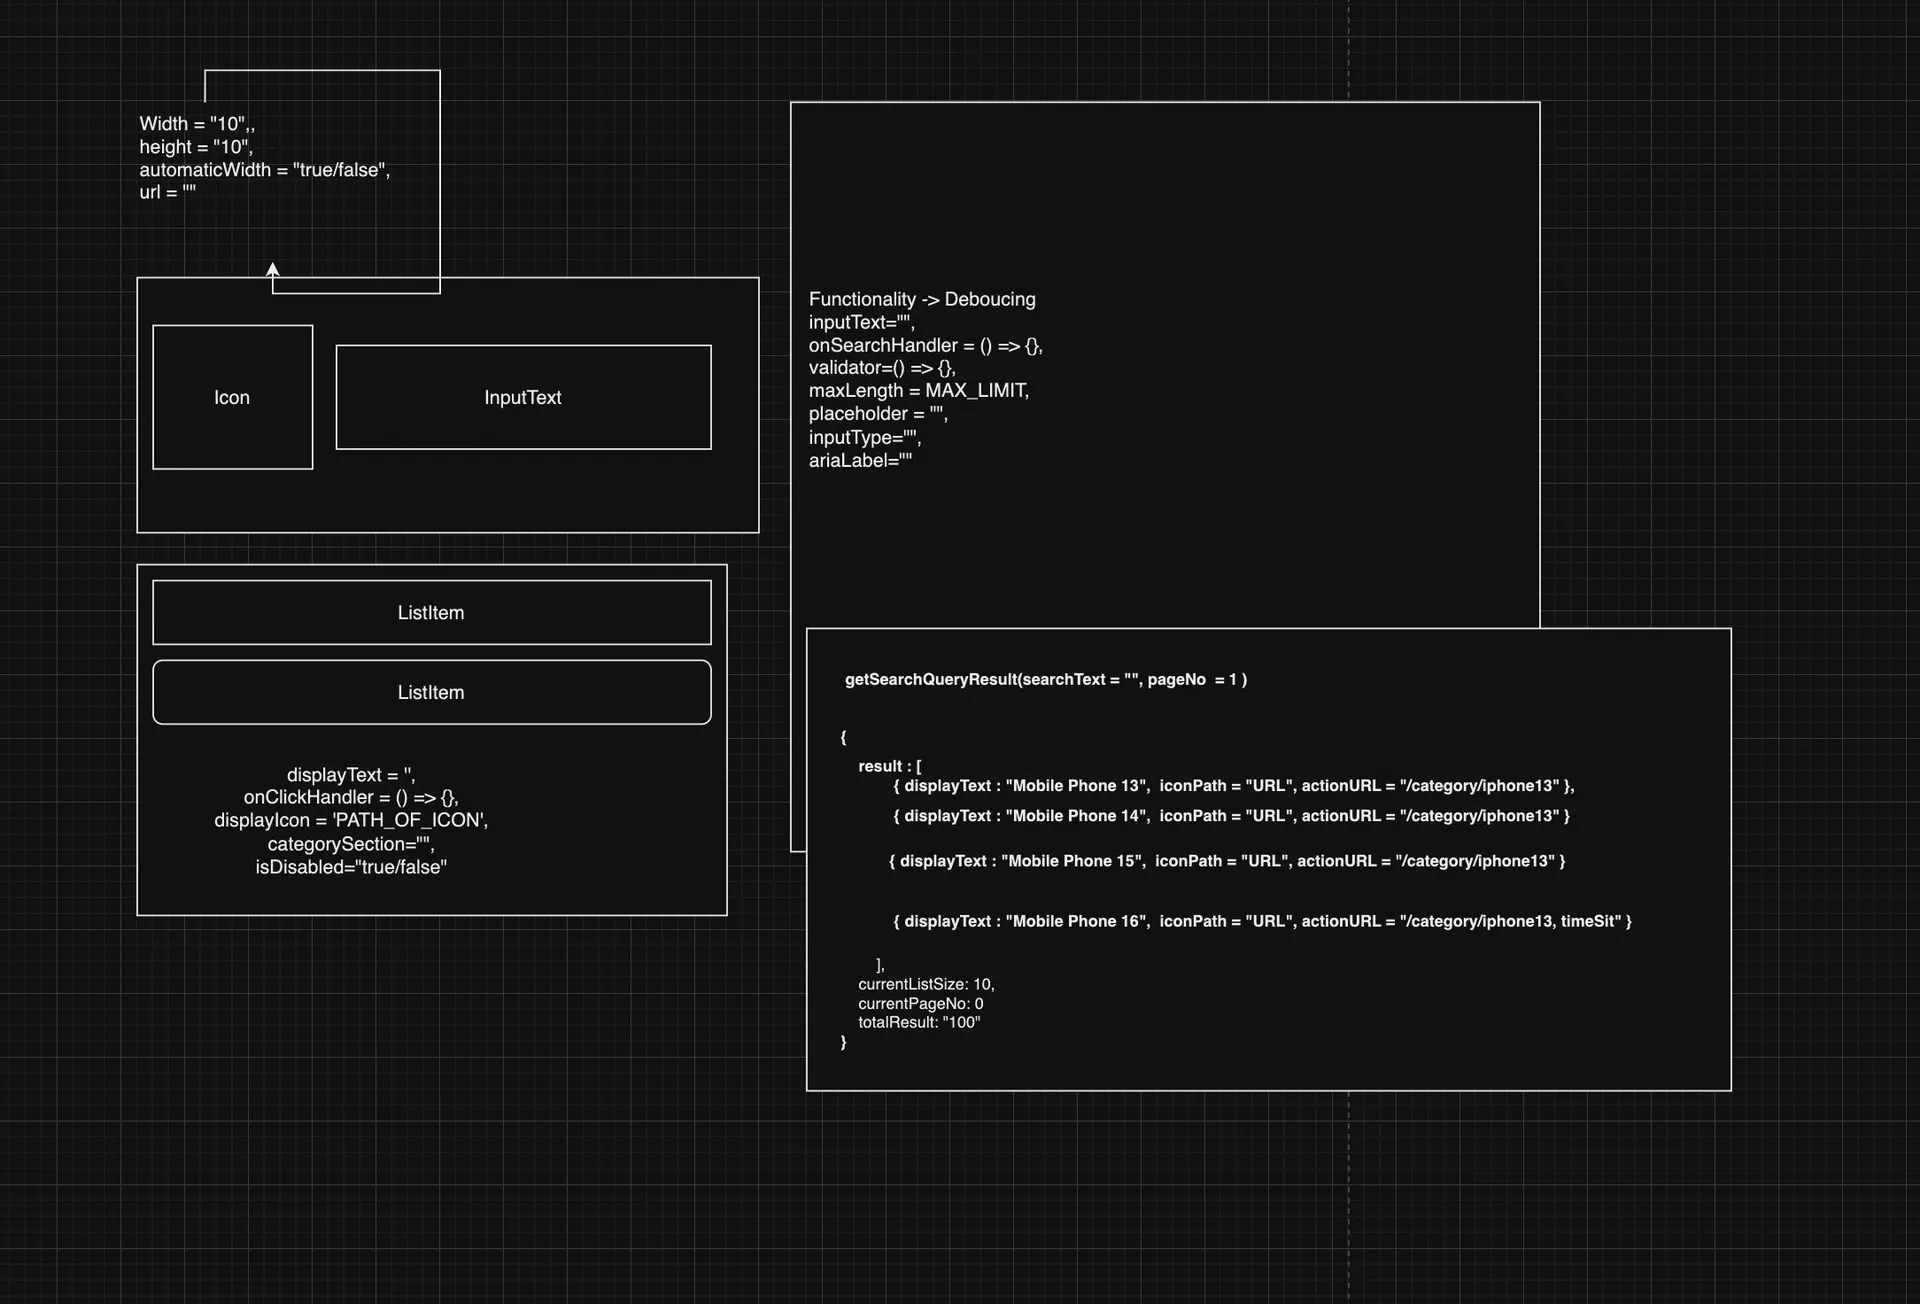Click the 'inputText="",' line
The height and width of the screenshot is (1304, 1920).
point(861,322)
